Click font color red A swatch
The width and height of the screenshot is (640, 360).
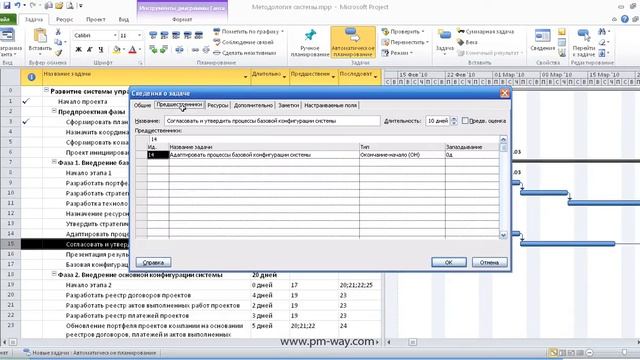[132, 50]
